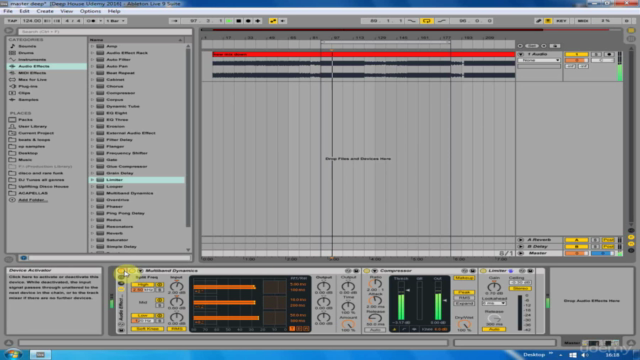Arm the 1 Audio track for recording

[609, 54]
